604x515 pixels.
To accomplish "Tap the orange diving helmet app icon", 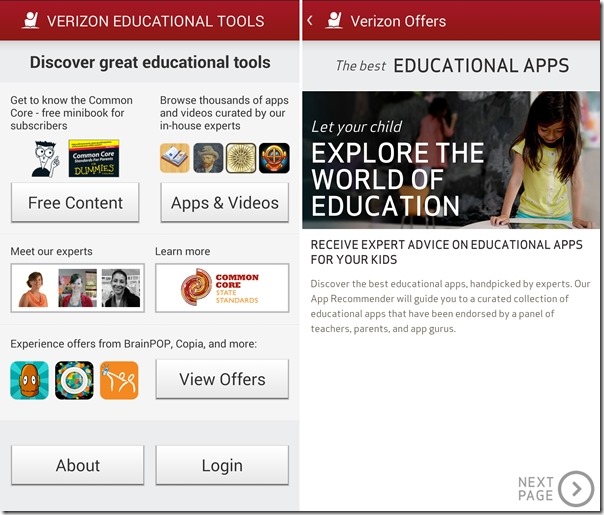I will pos(274,158).
